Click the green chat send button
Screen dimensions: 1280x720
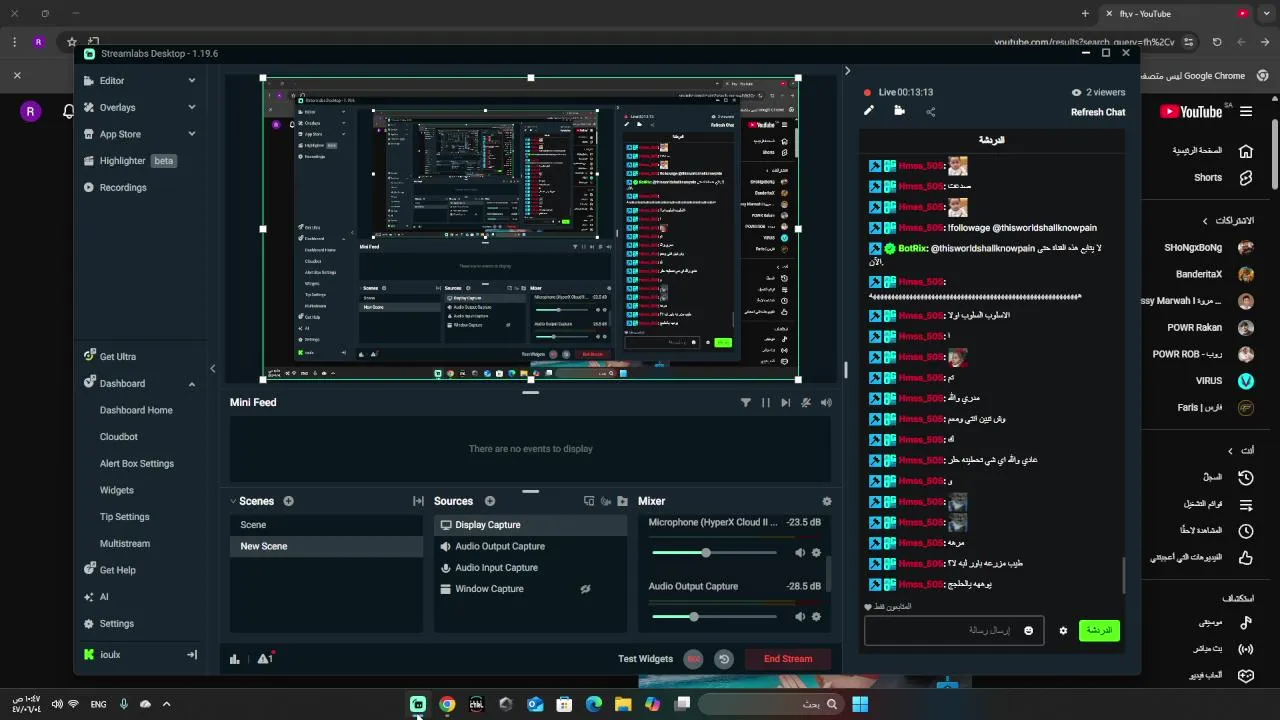click(x=1099, y=630)
